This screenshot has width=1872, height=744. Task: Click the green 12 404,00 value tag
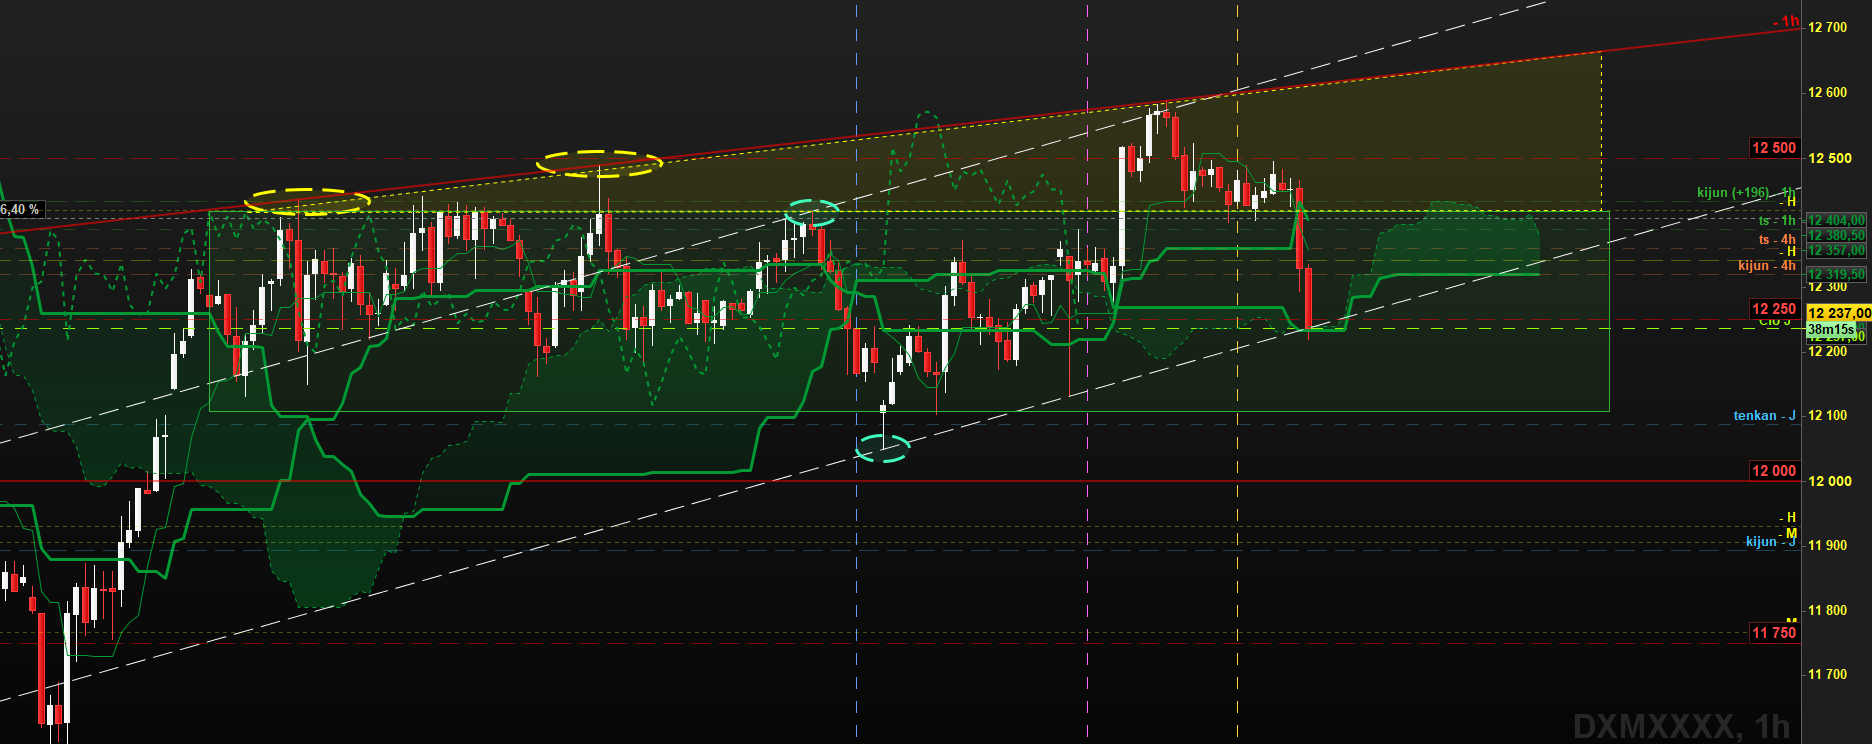point(1836,220)
